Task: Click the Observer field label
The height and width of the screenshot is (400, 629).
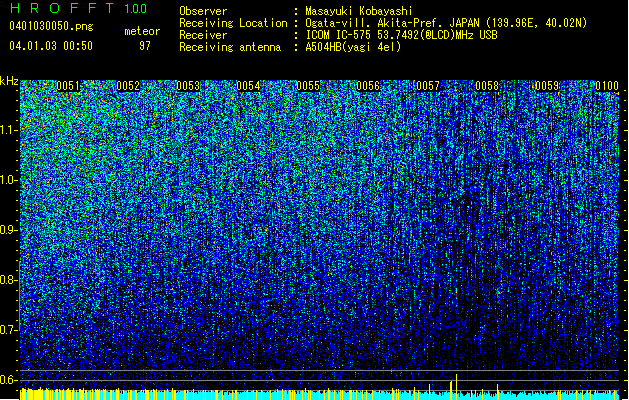Action: point(203,11)
